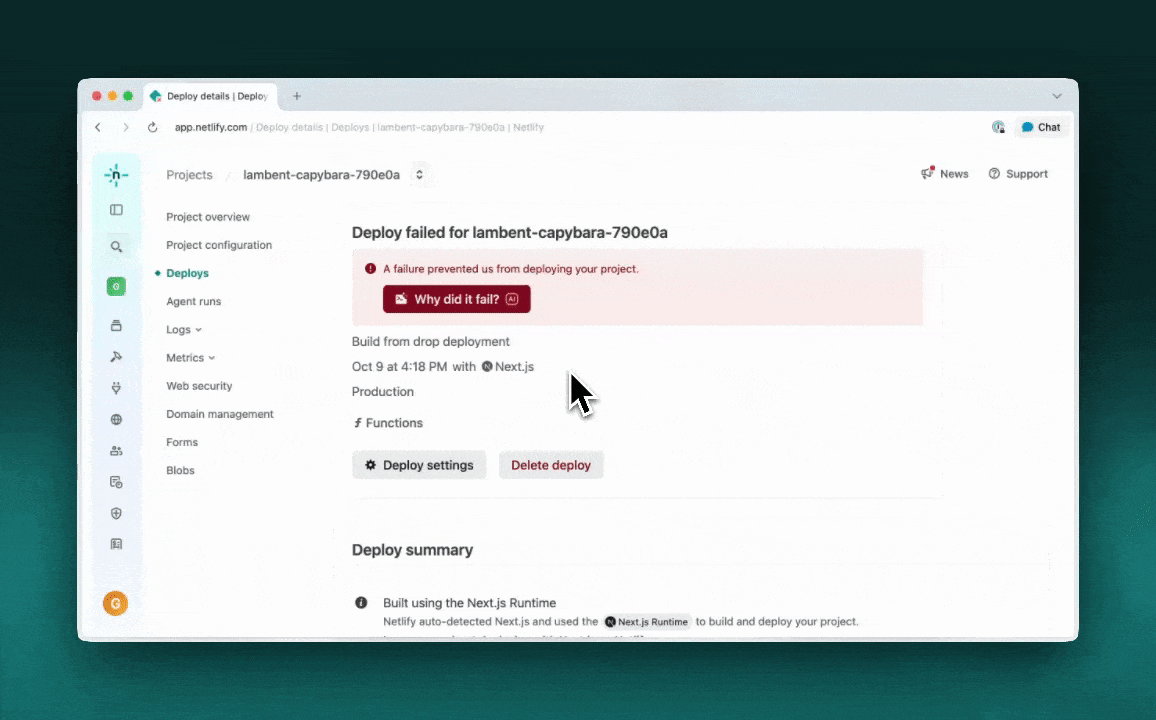The height and width of the screenshot is (720, 1156).
Task: Open the hammer builds icon in the sidebar
Action: coord(116,357)
